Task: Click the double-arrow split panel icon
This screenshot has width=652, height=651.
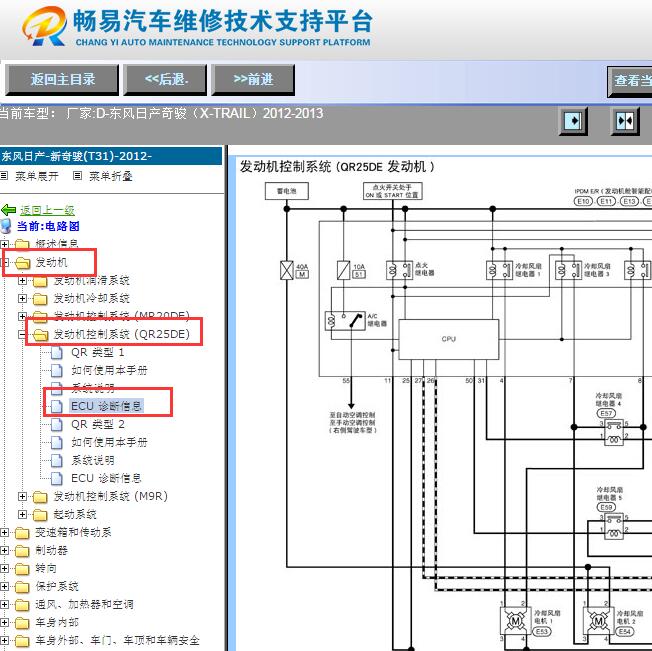Action: pos(625,121)
